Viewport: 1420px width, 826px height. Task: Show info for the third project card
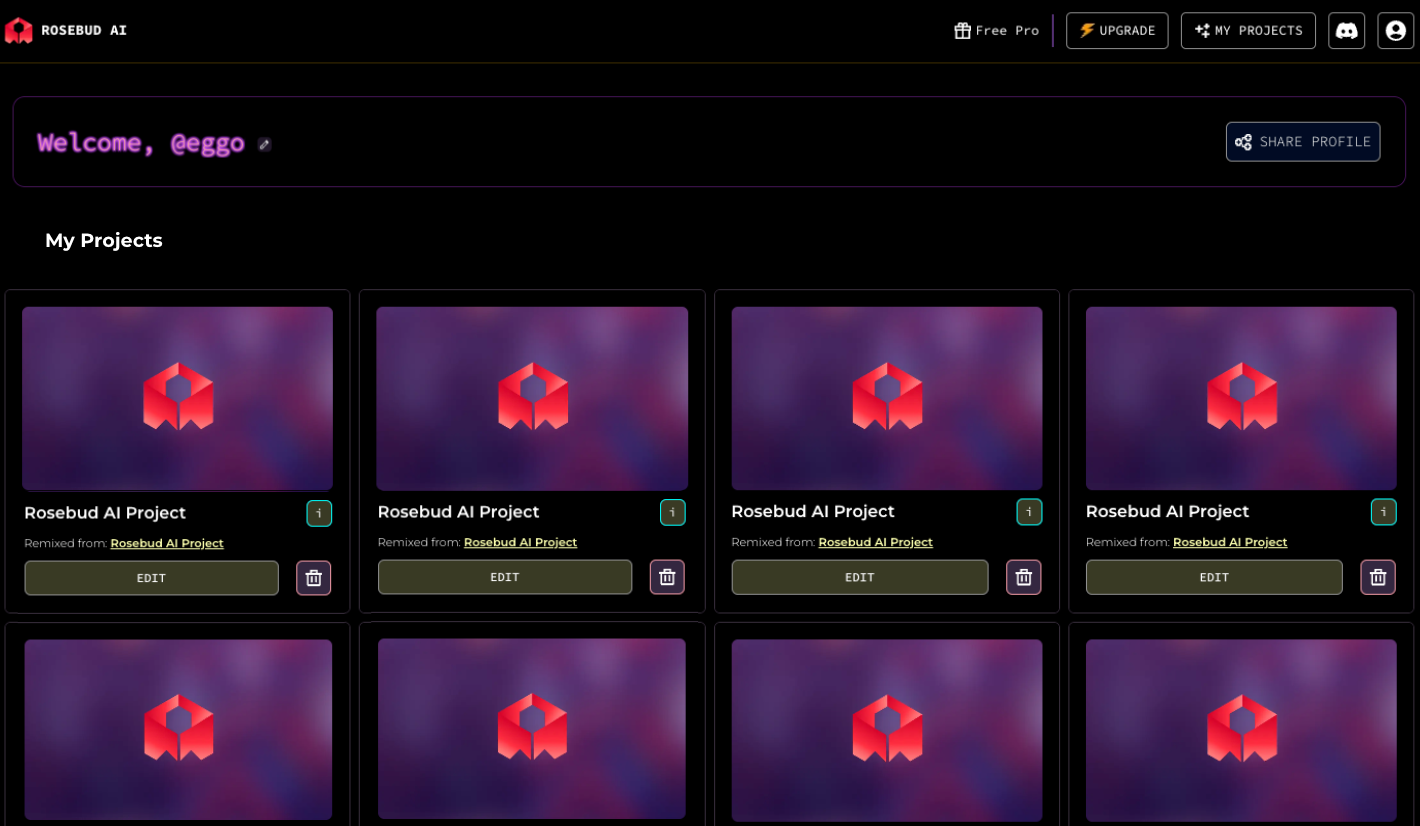1029,512
